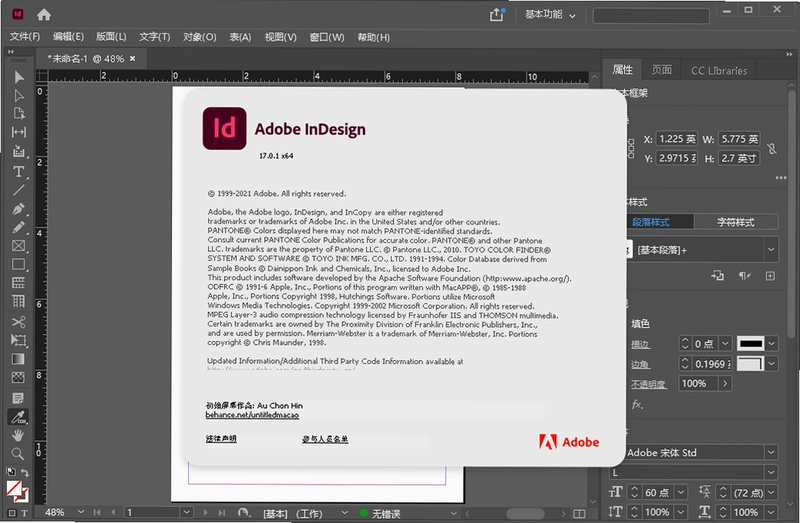
Task: Click the 法律声明 link
Action: click(x=221, y=439)
